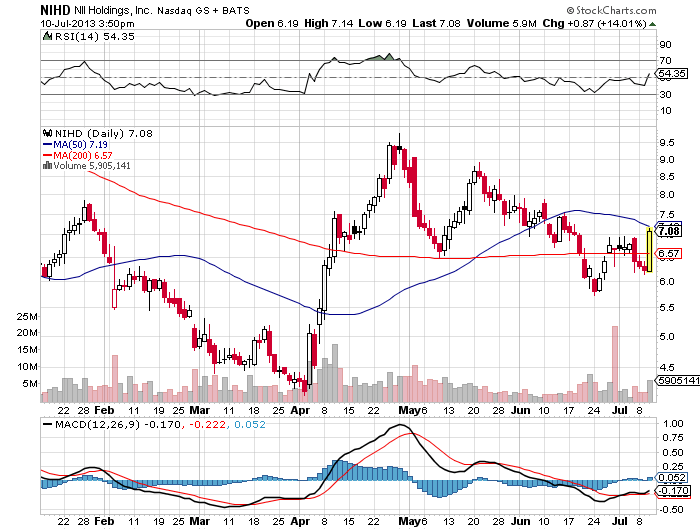Click the 30 RSI oversold level label
The height and width of the screenshot is (530, 700).
[665, 94]
